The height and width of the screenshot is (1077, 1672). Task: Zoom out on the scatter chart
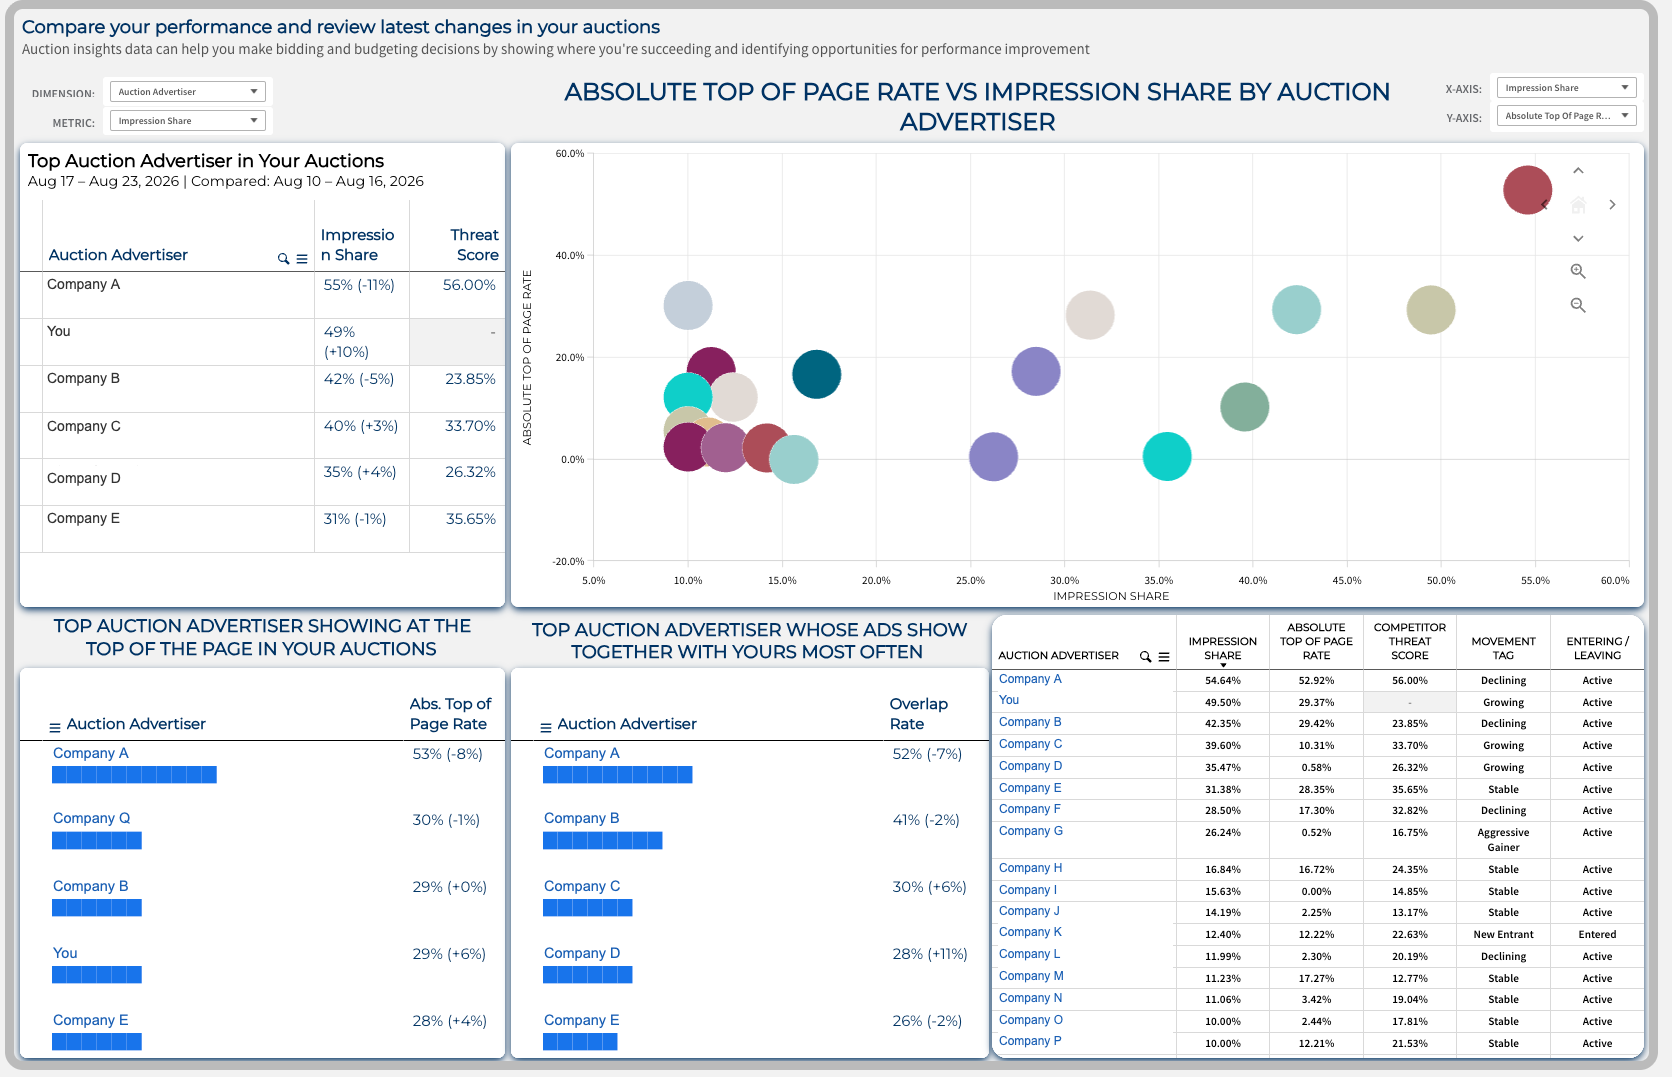(x=1578, y=305)
